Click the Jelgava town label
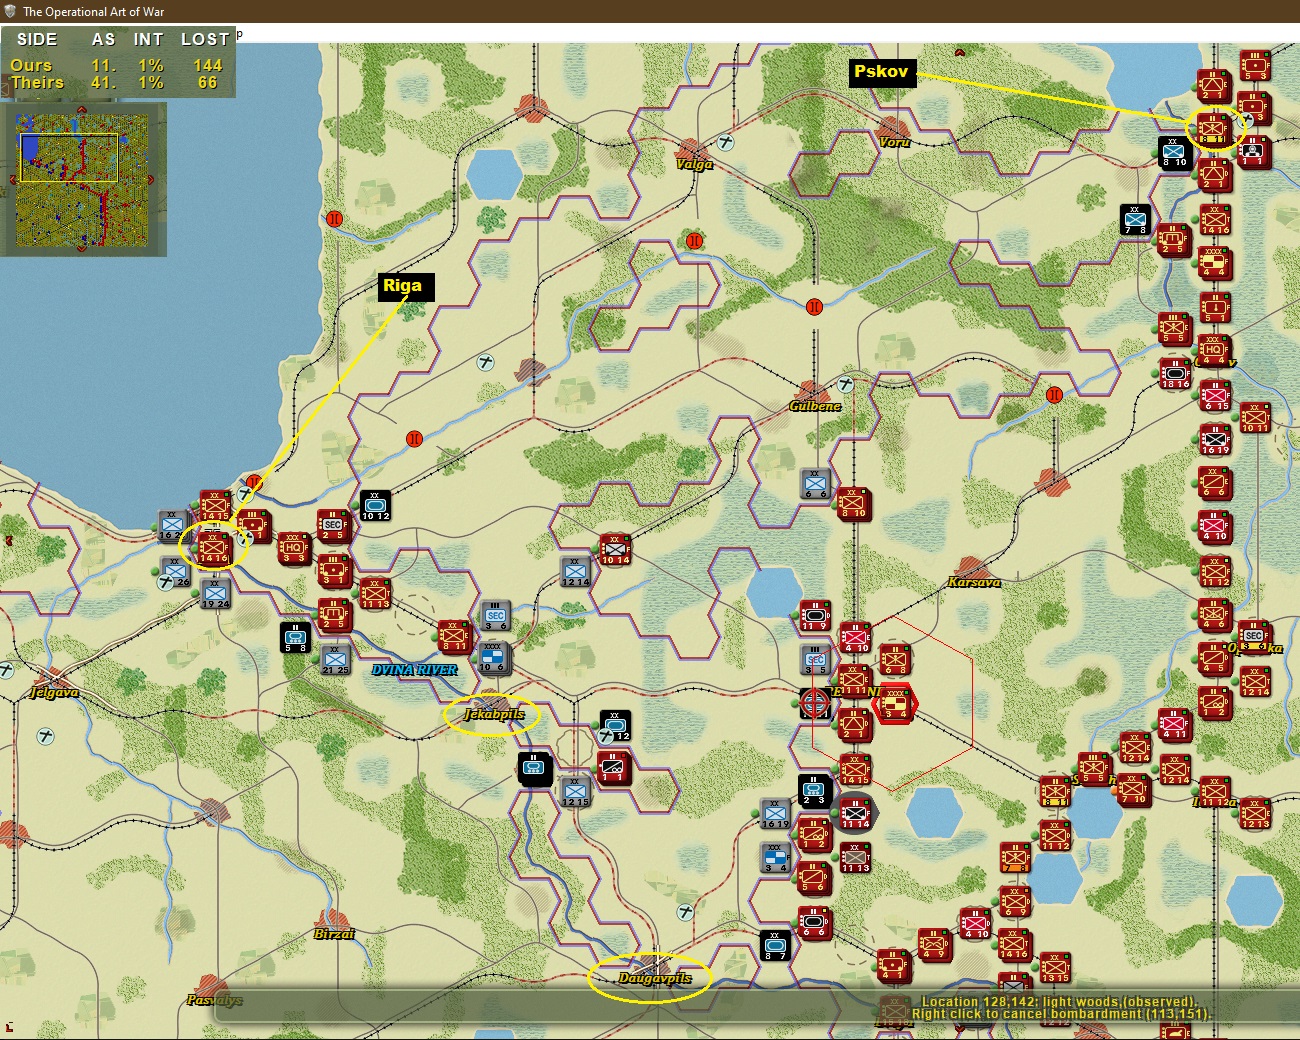The width and height of the screenshot is (1300, 1040). click(54, 692)
